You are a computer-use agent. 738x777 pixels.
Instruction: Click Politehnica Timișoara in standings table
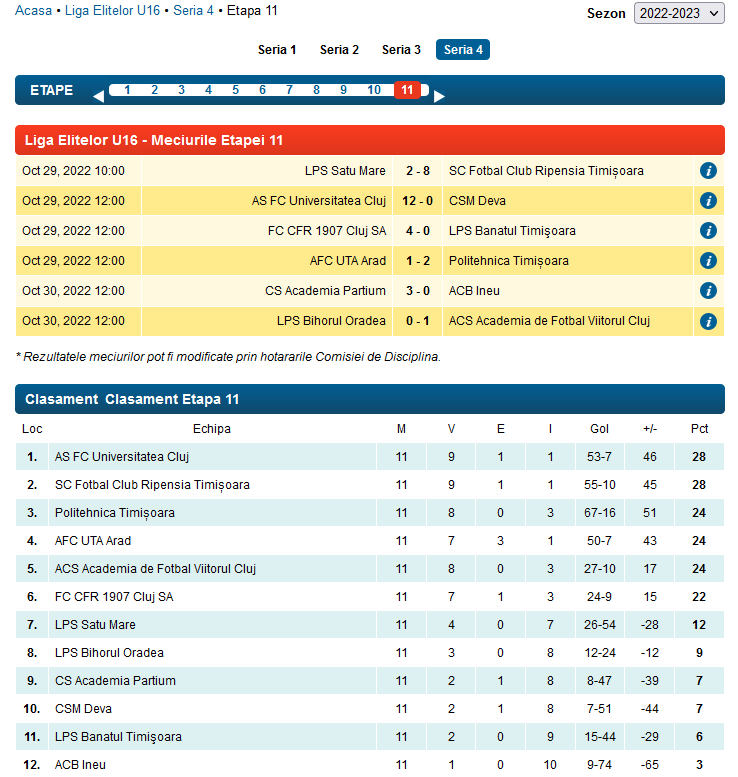tap(115, 513)
